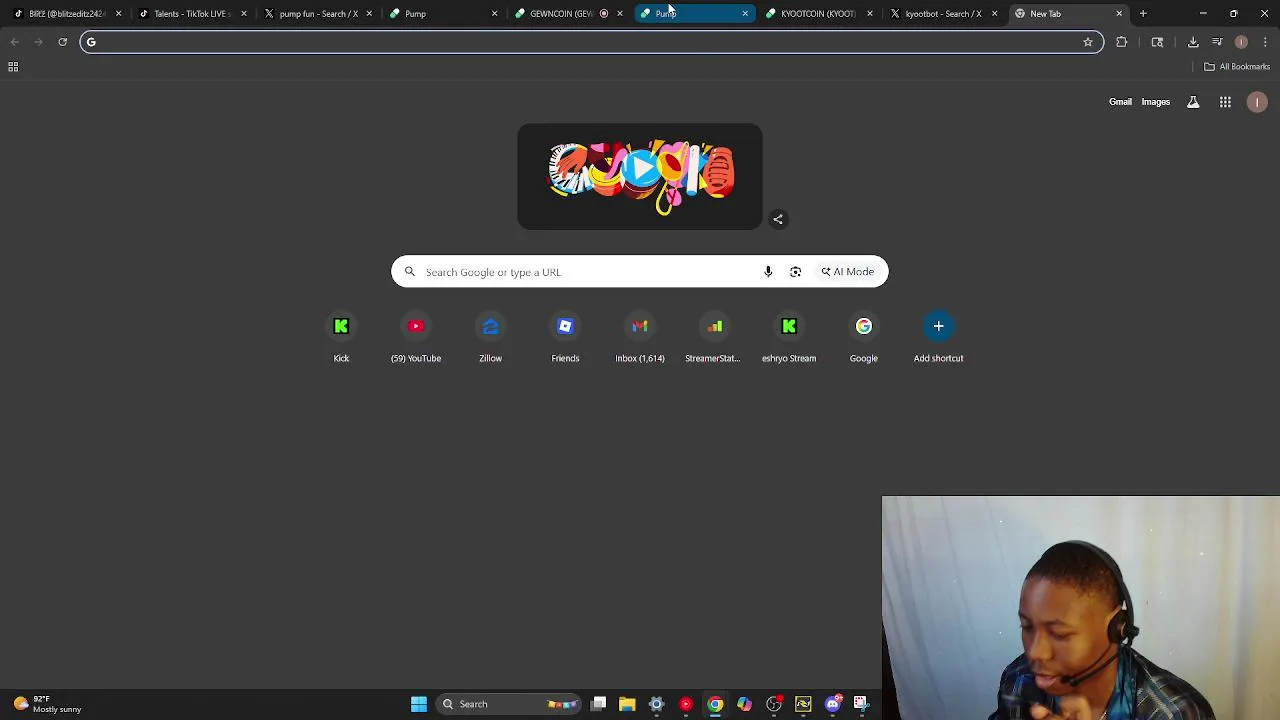Open the media controls toolbar icon
The width and height of the screenshot is (1280, 720).
tap(1217, 42)
